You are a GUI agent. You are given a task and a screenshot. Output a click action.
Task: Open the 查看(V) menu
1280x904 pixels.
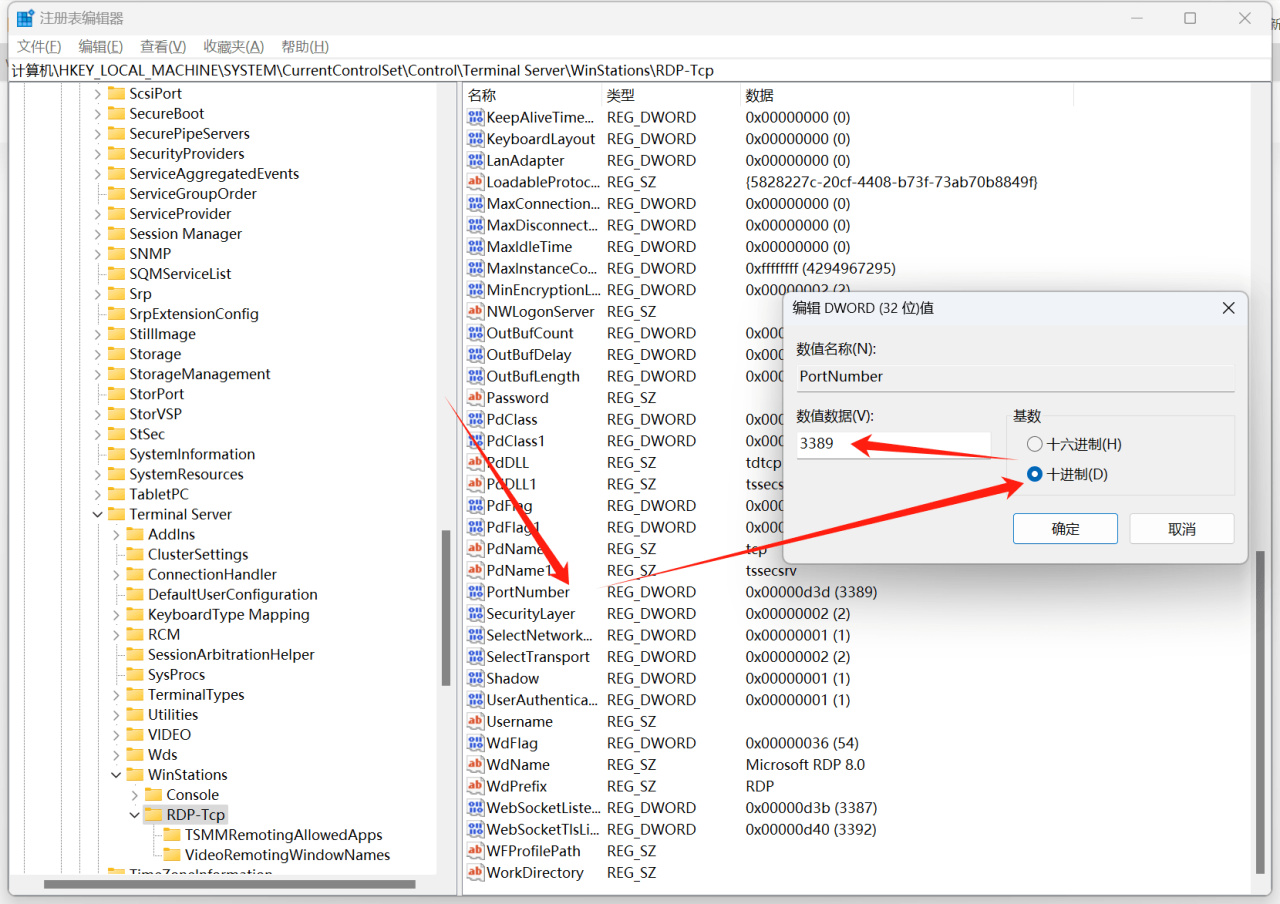163,46
